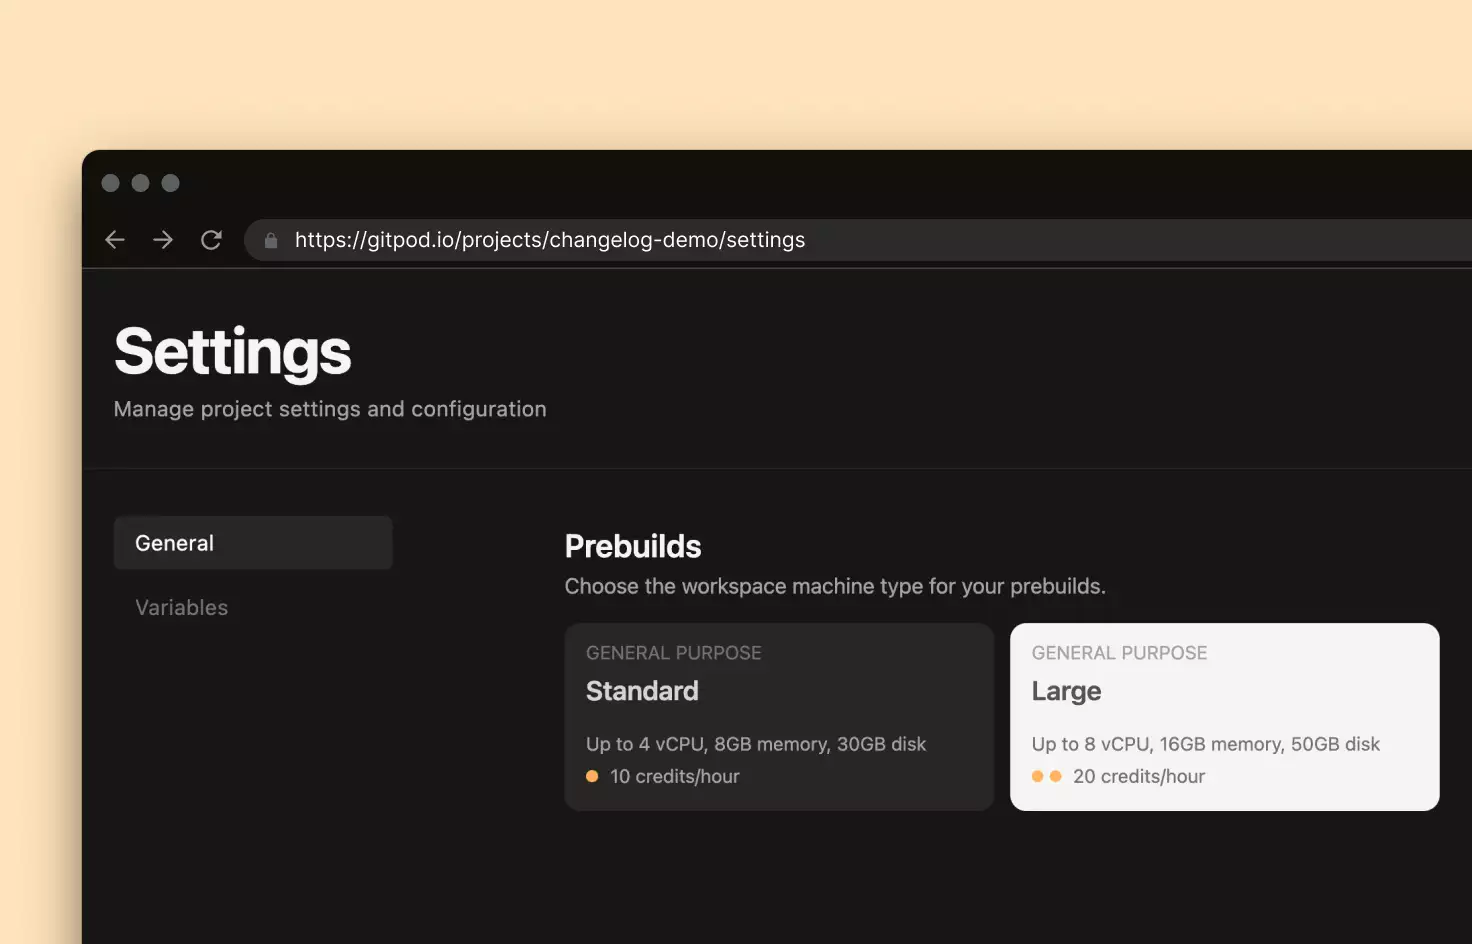Select the Large machine type card
Viewport: 1472px width, 944px height.
(x=1225, y=717)
